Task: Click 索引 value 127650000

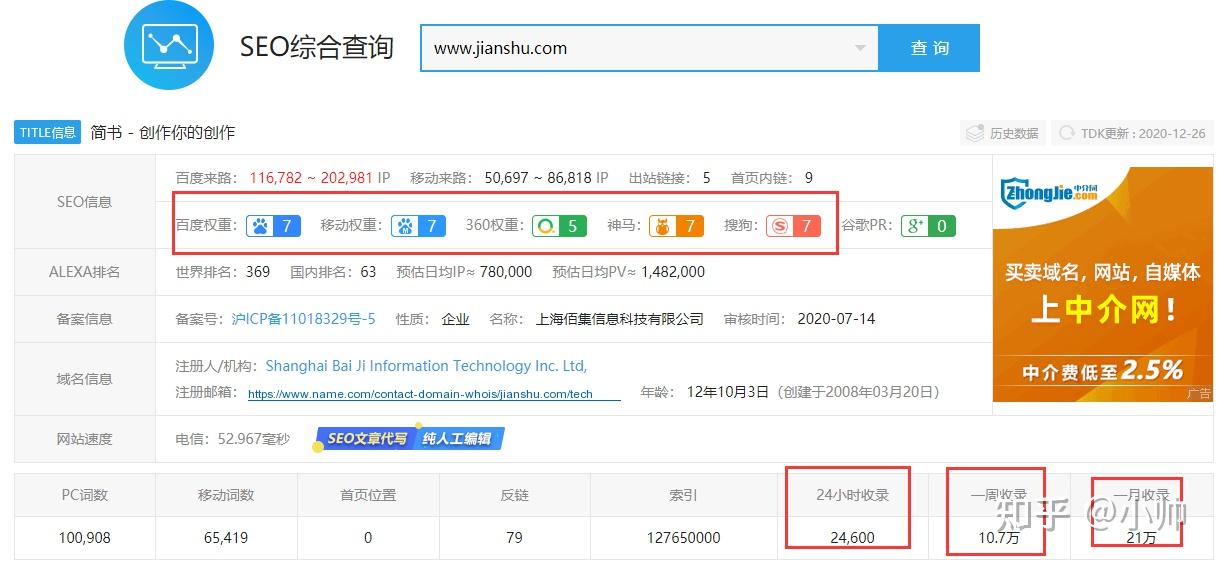Action: click(x=683, y=537)
